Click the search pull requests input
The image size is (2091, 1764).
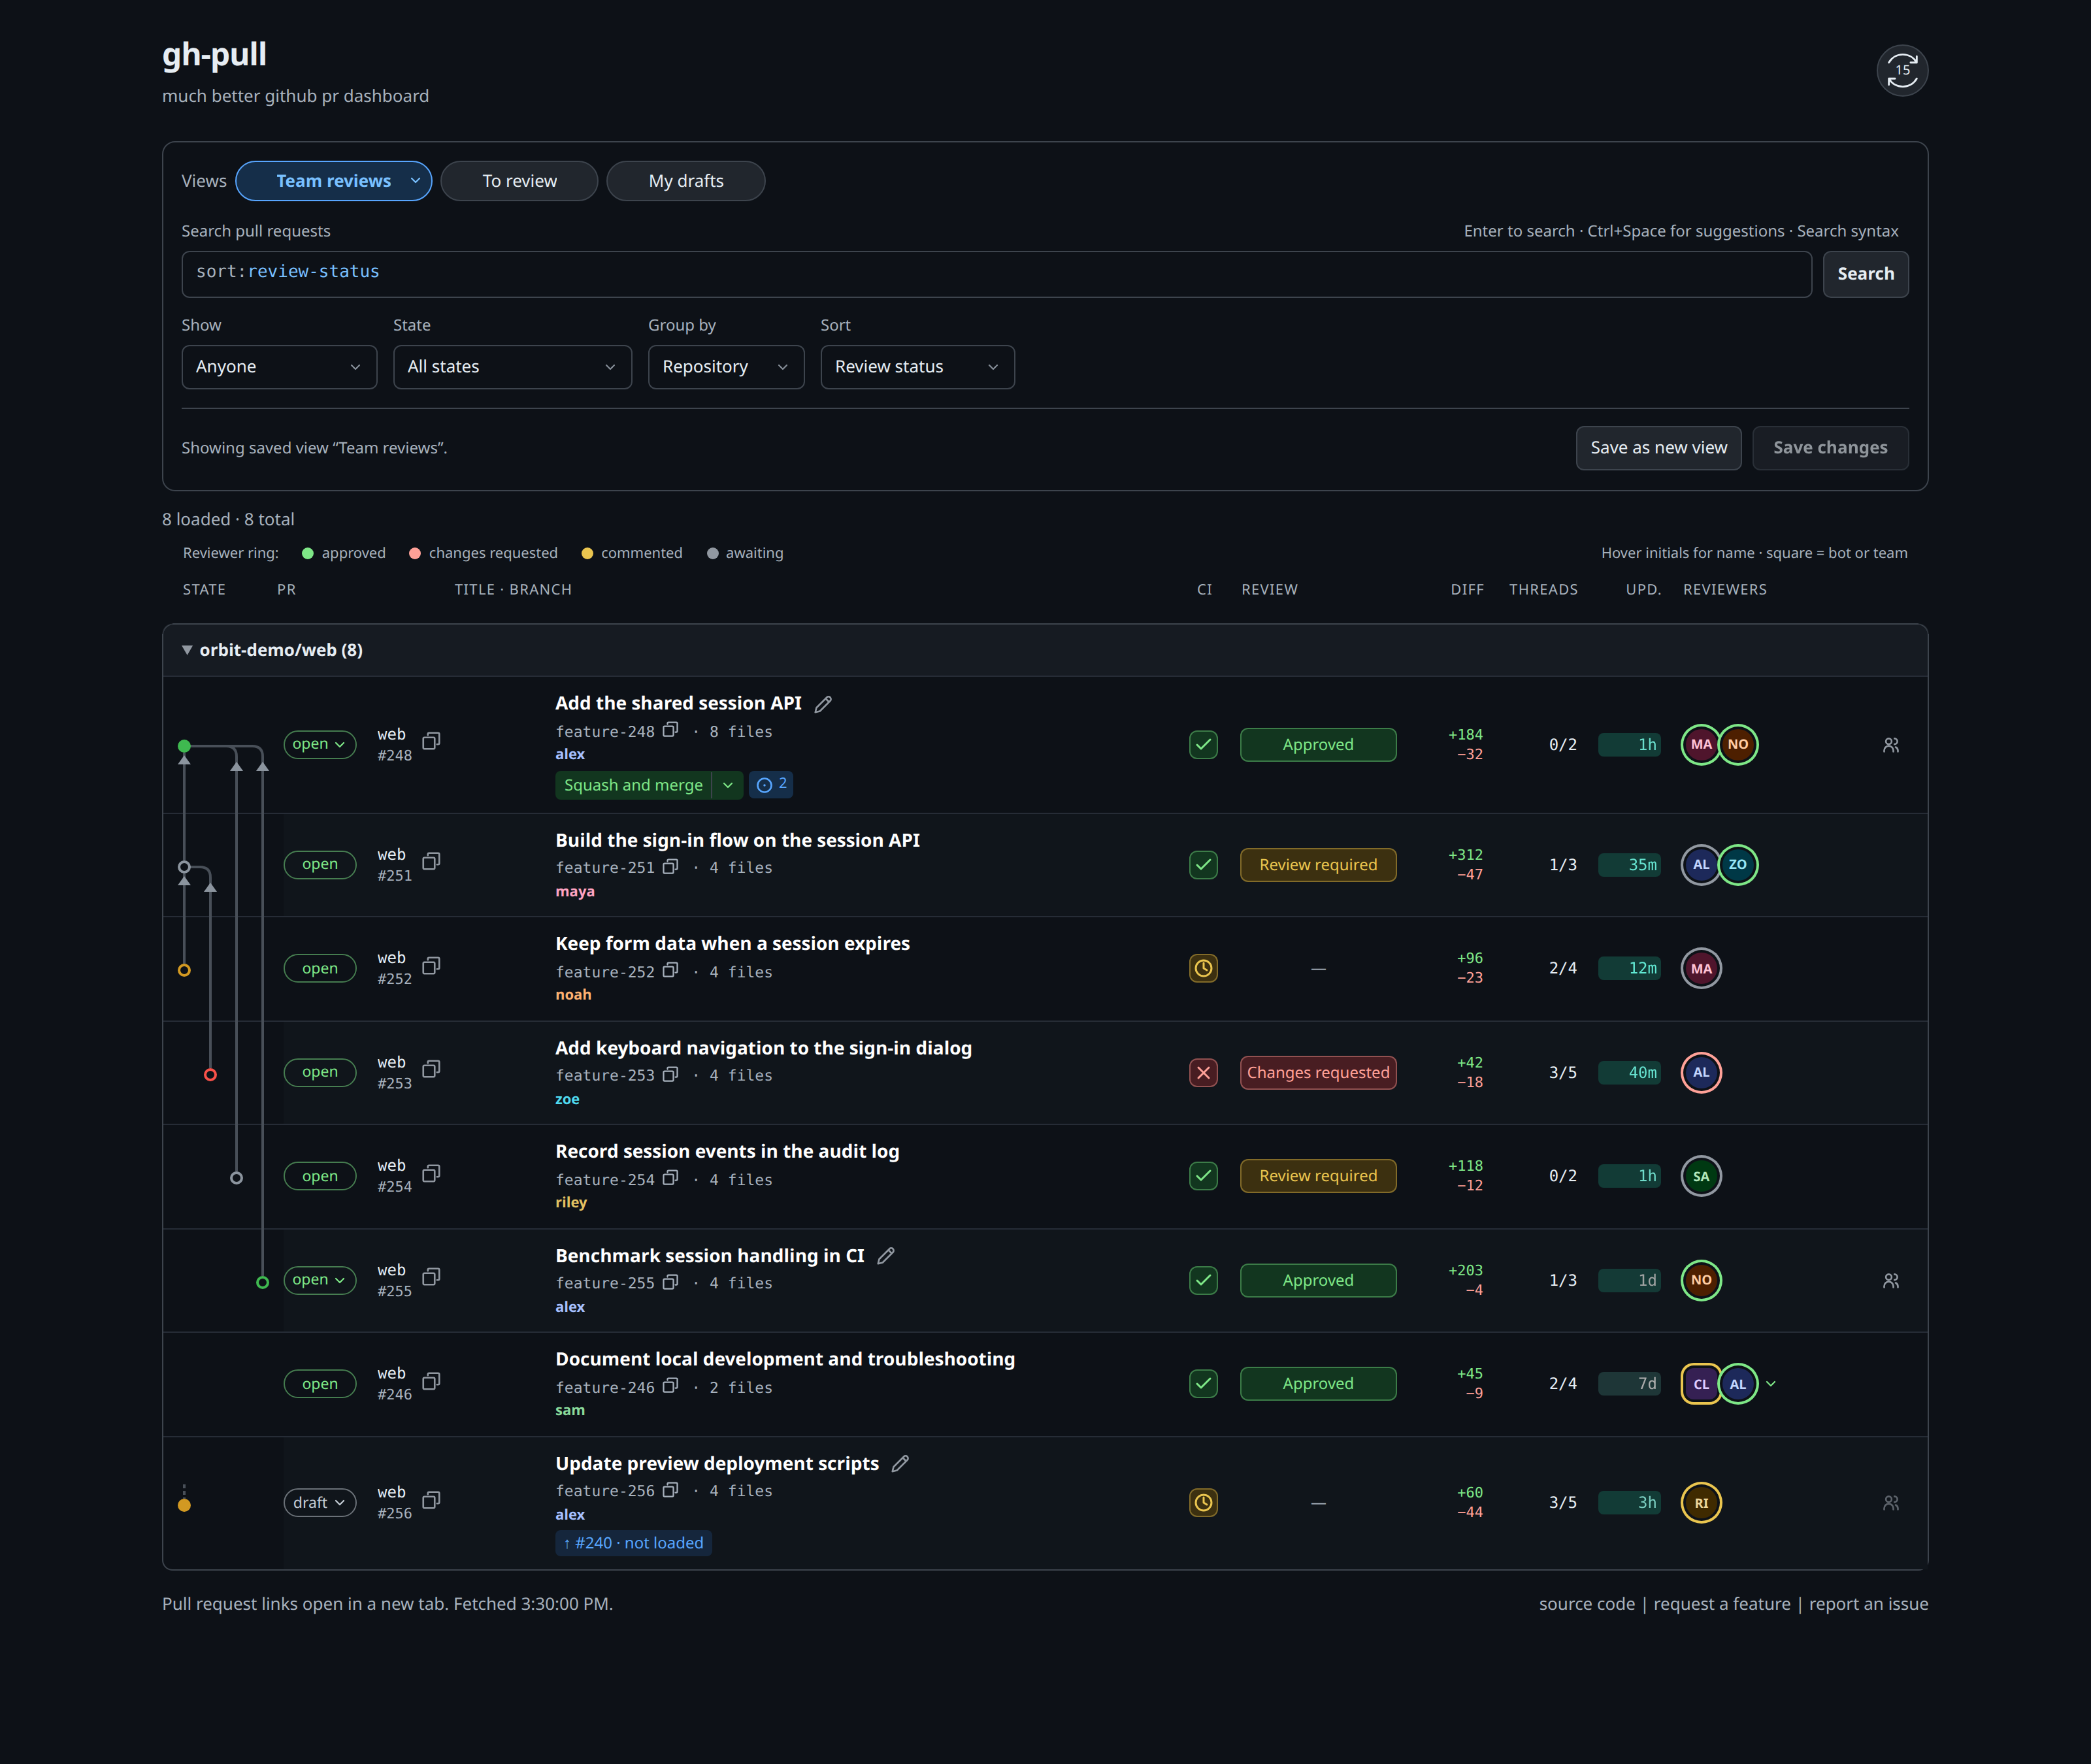tap(996, 274)
